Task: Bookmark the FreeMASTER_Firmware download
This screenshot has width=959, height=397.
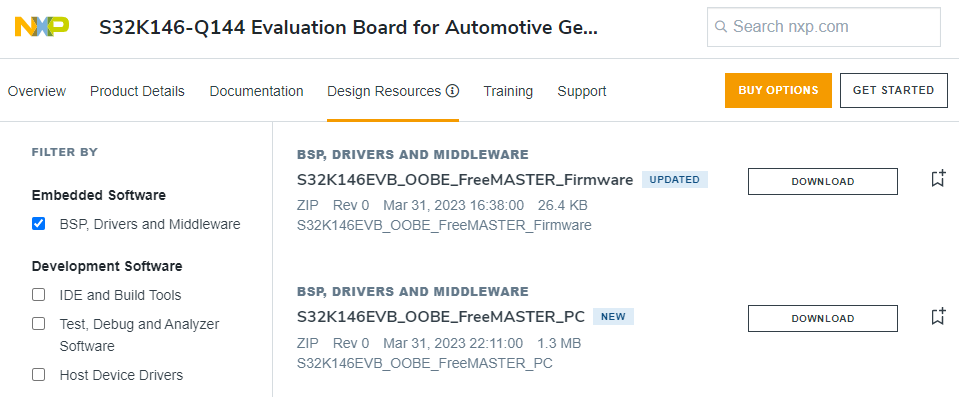Action: (x=938, y=179)
